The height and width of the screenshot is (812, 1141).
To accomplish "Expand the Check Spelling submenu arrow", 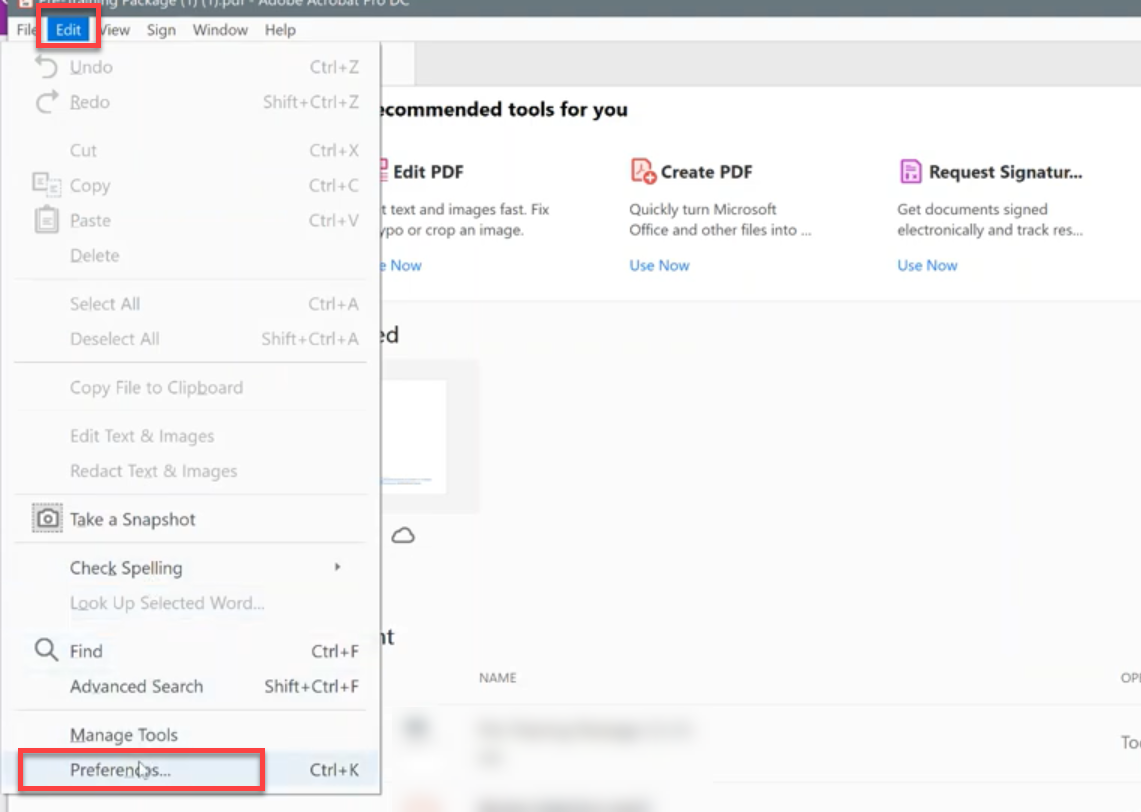I will point(337,567).
